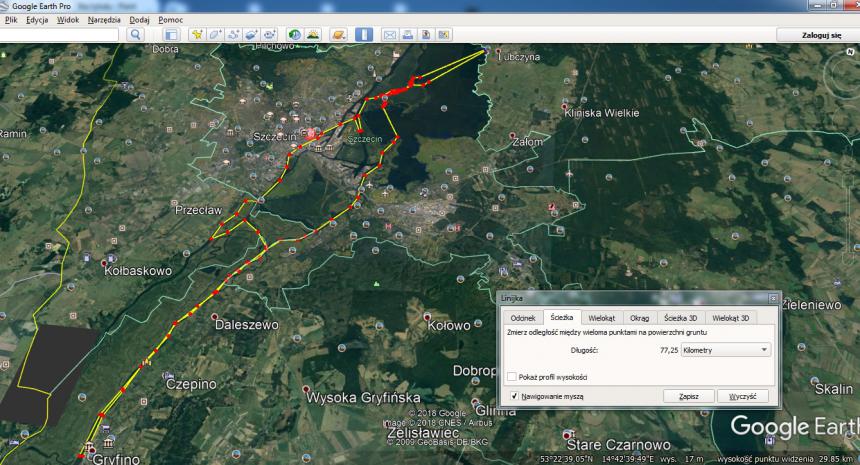Image resolution: width=860 pixels, height=465 pixels.
Task: Enable Pokaż profil wysokości checkbox
Action: click(512, 377)
